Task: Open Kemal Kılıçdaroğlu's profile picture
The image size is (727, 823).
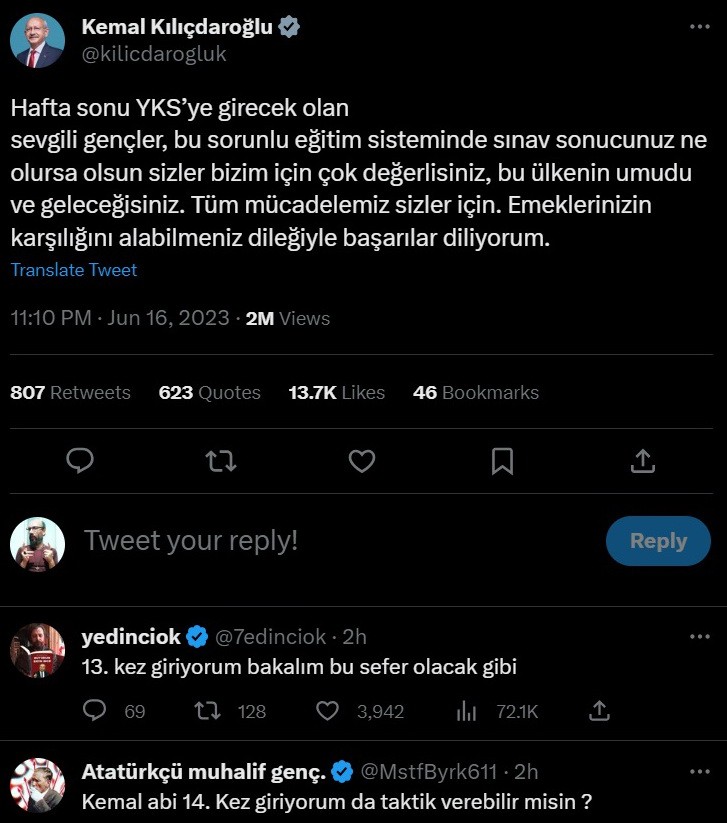Action: coord(38,41)
